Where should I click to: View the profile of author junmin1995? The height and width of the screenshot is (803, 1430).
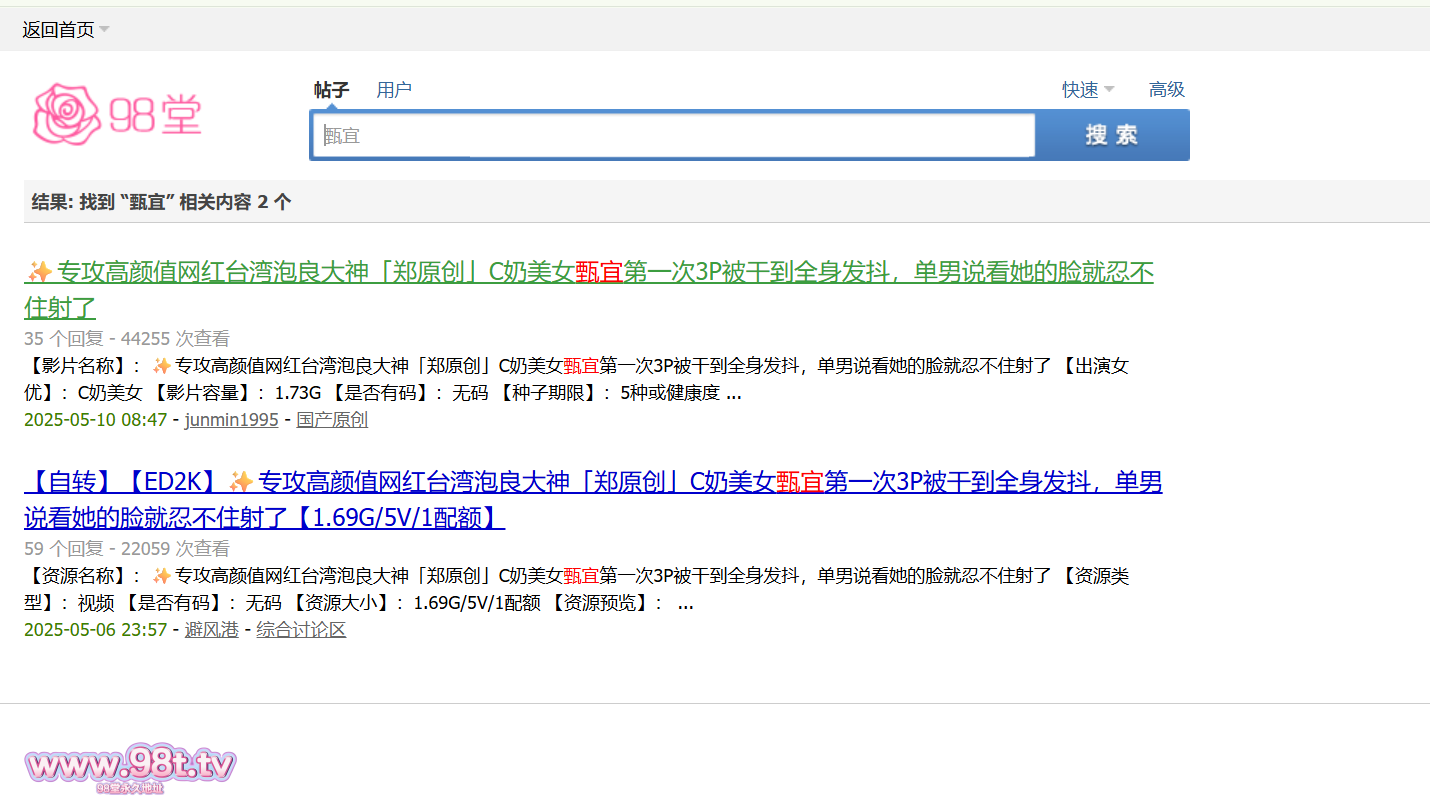pos(231,420)
